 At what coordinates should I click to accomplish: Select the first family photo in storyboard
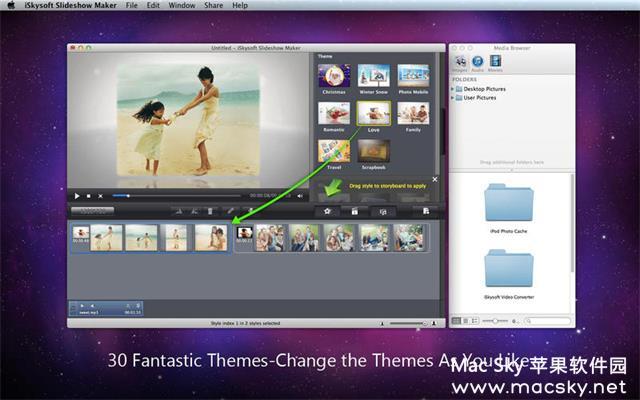click(270, 238)
